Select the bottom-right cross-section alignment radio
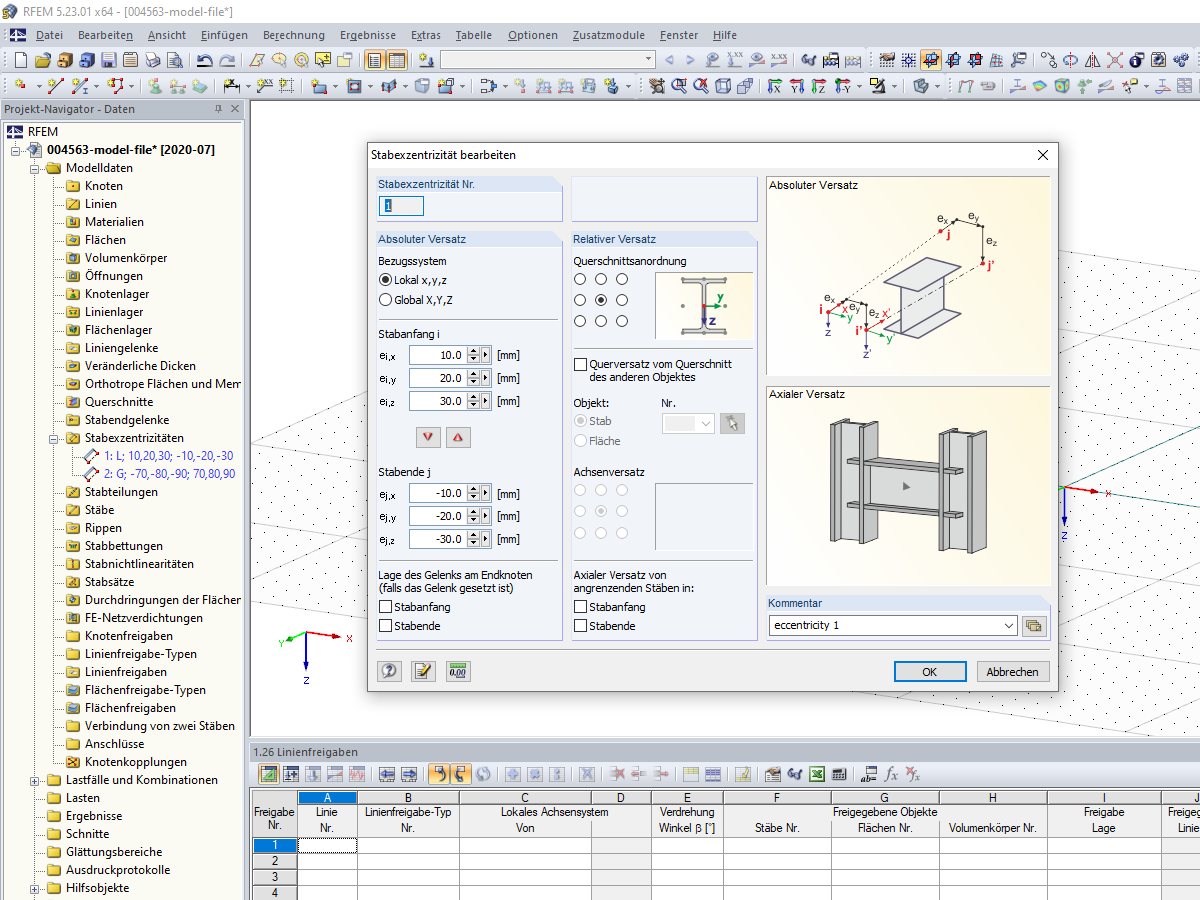The height and width of the screenshot is (900, 1200). pyautogui.click(x=622, y=321)
